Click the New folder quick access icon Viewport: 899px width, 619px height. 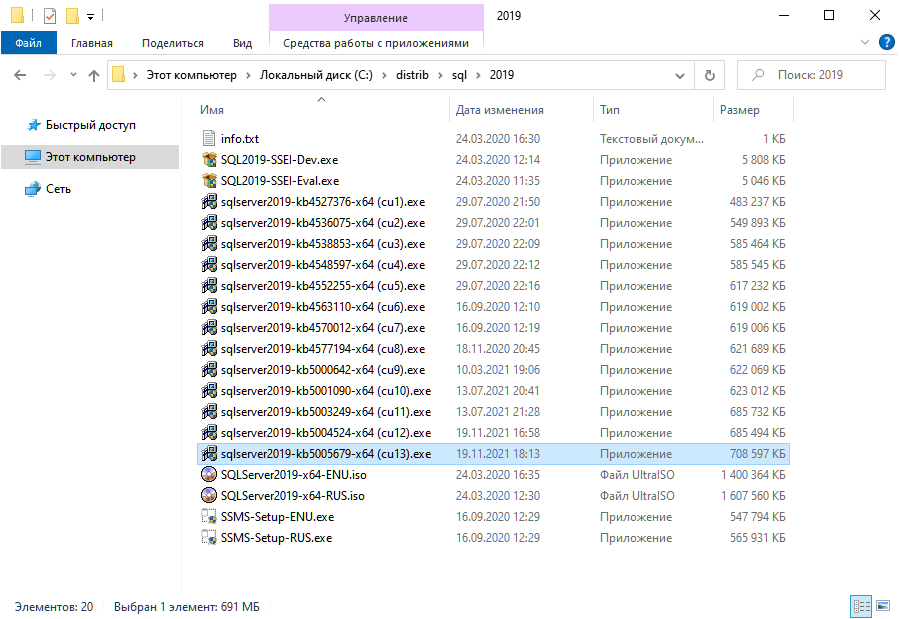coord(72,15)
